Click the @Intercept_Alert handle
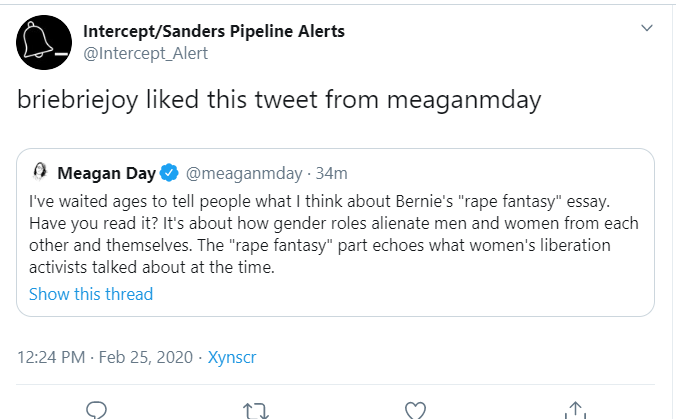676x419 pixels. click(145, 53)
